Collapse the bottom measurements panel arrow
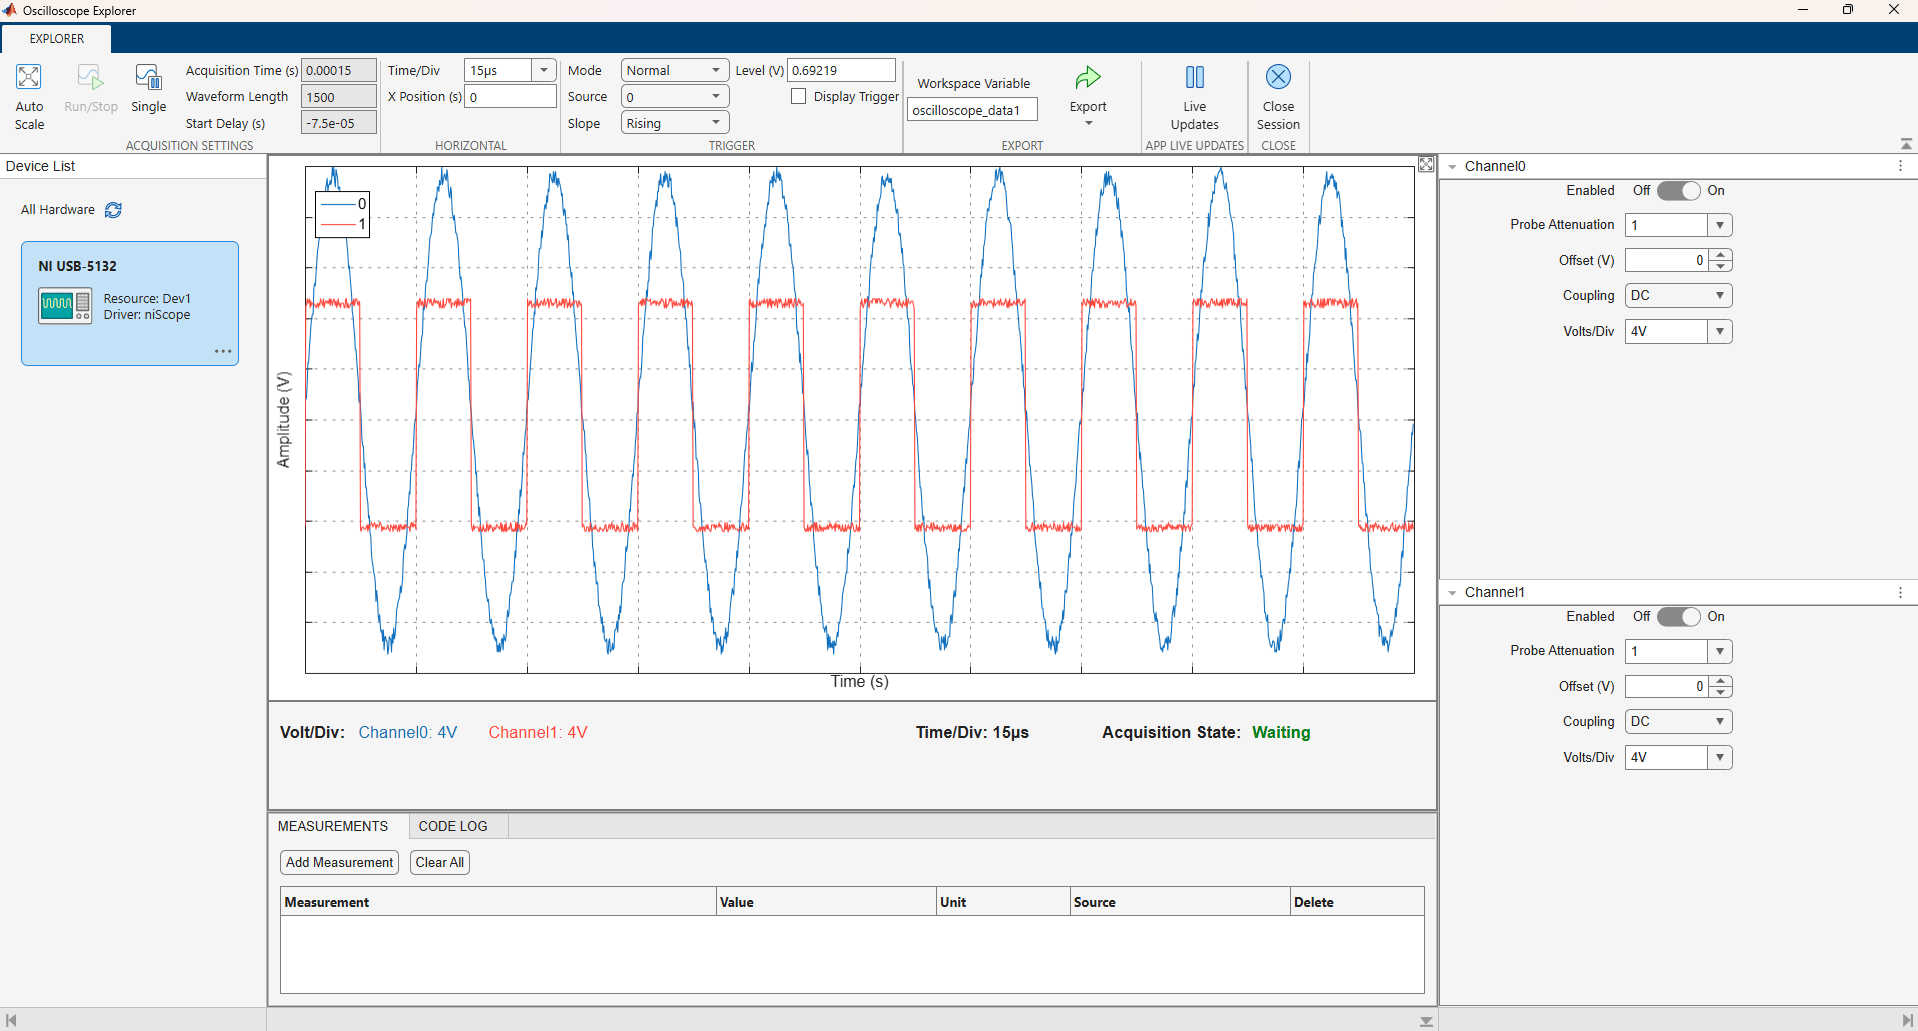Image resolution: width=1918 pixels, height=1031 pixels. 1426,1021
